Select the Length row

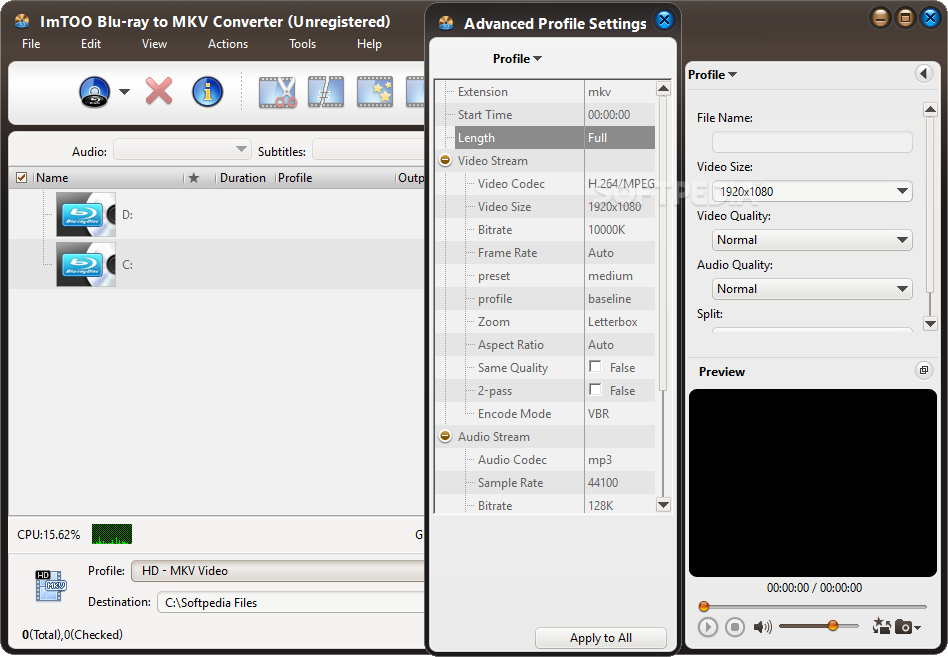[554, 137]
